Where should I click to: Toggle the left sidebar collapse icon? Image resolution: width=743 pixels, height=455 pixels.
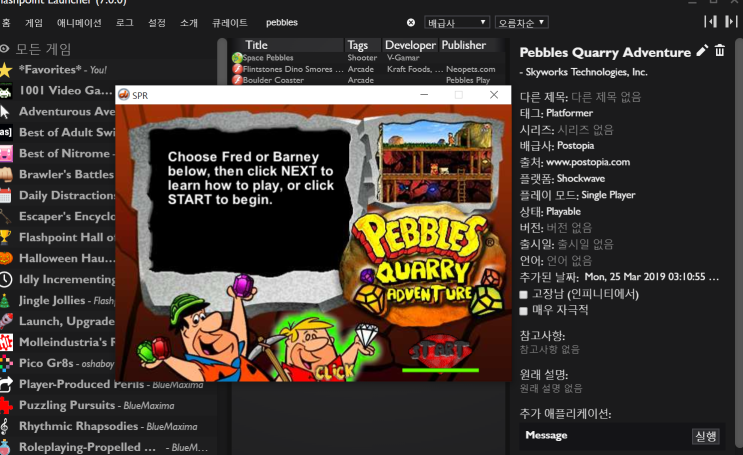tap(710, 21)
